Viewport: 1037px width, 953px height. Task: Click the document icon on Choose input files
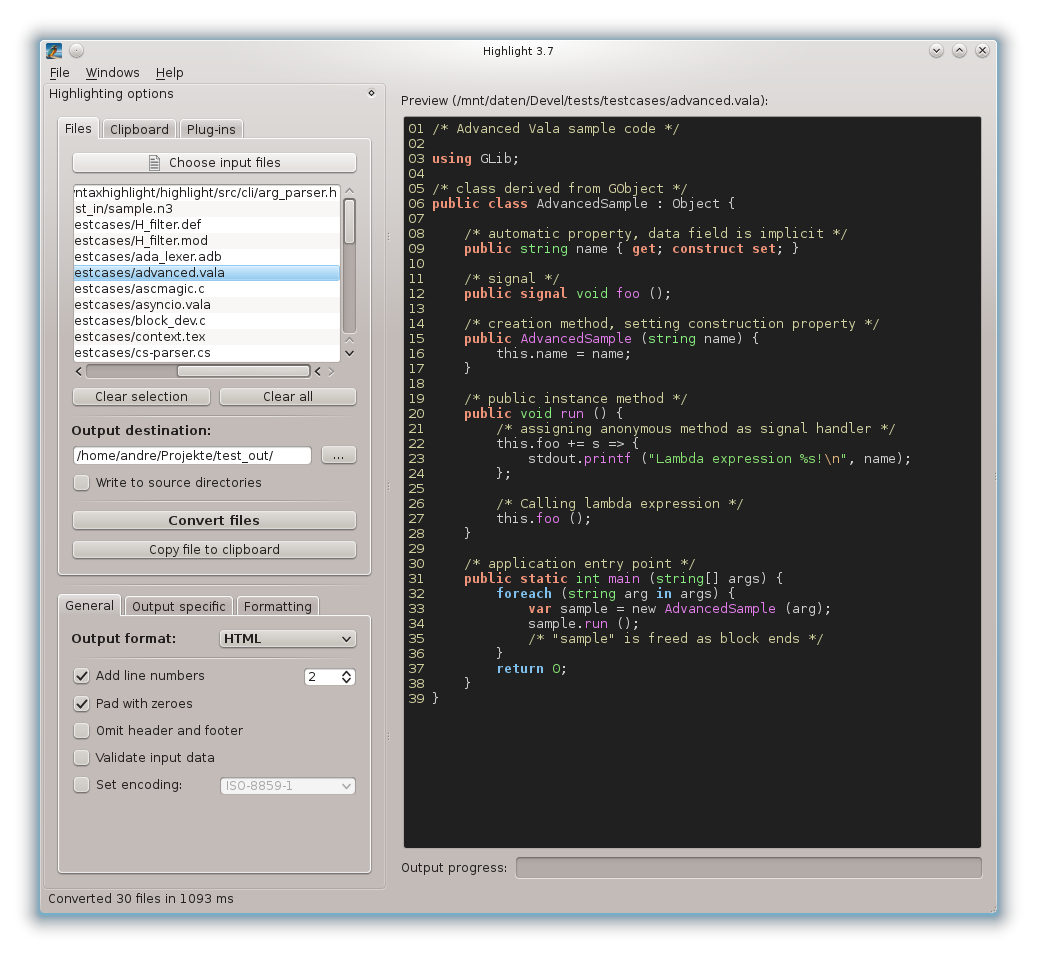click(154, 163)
